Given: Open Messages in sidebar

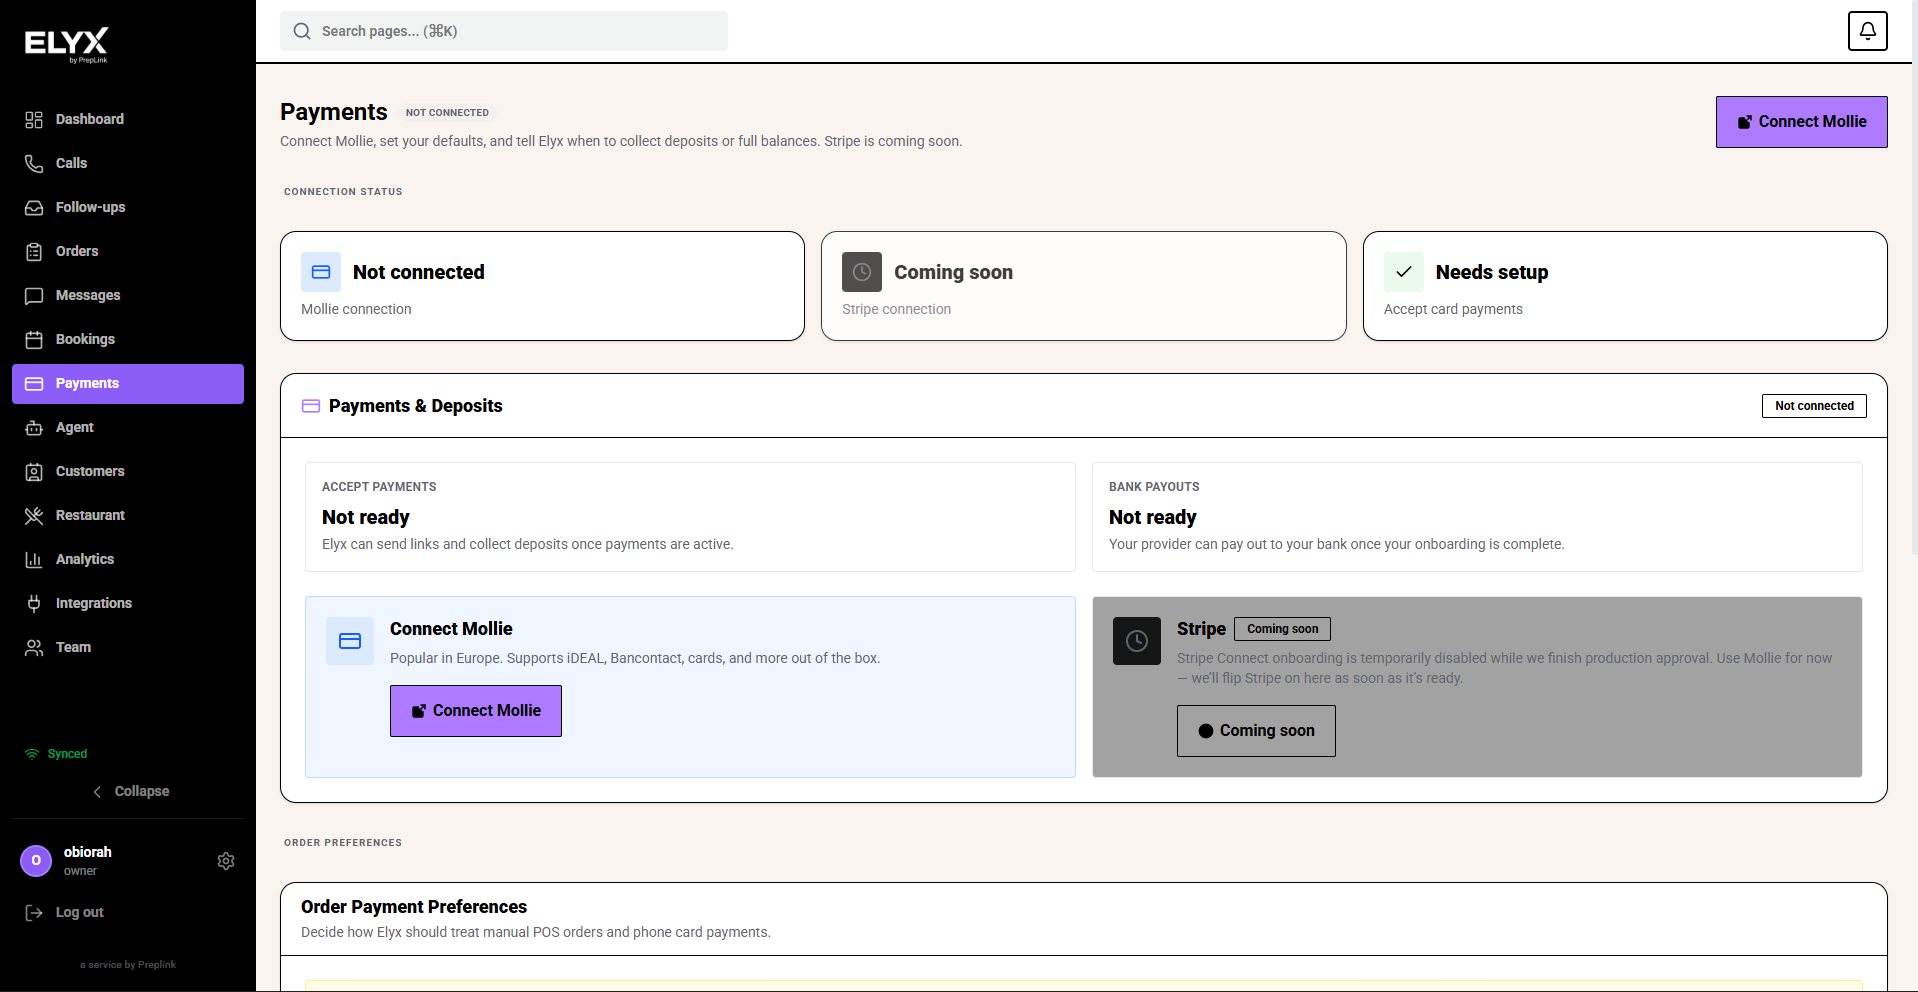Looking at the screenshot, I should tap(128, 296).
